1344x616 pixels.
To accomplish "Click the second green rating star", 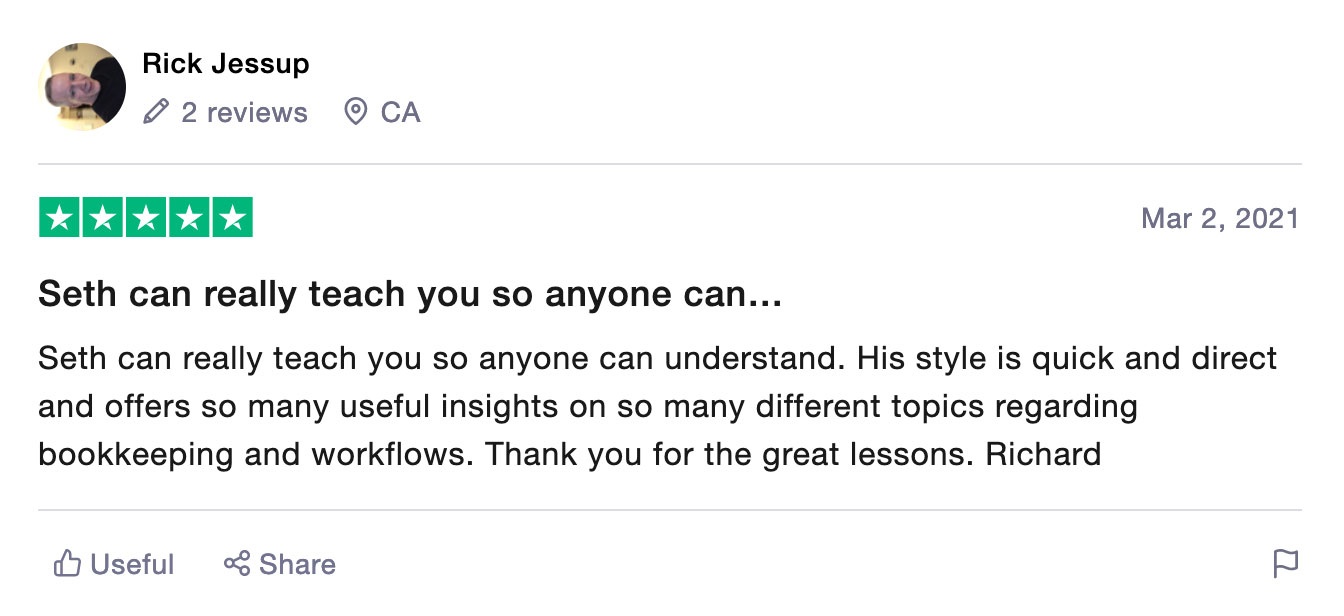I will (102, 218).
